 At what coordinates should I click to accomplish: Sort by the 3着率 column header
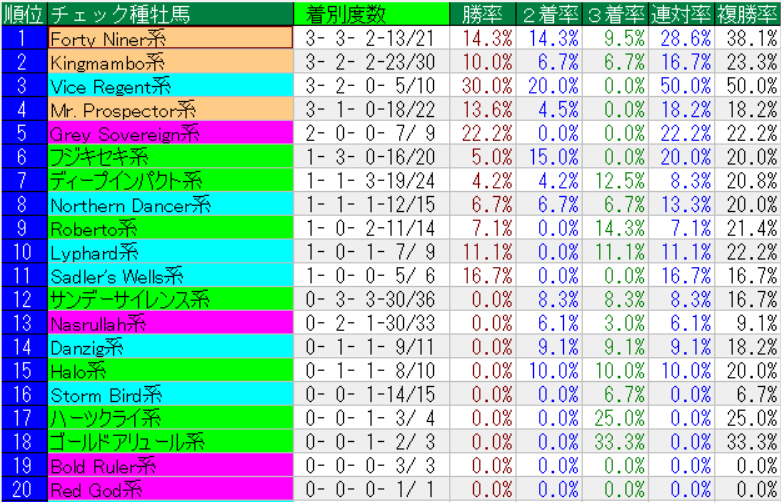(615, 13)
